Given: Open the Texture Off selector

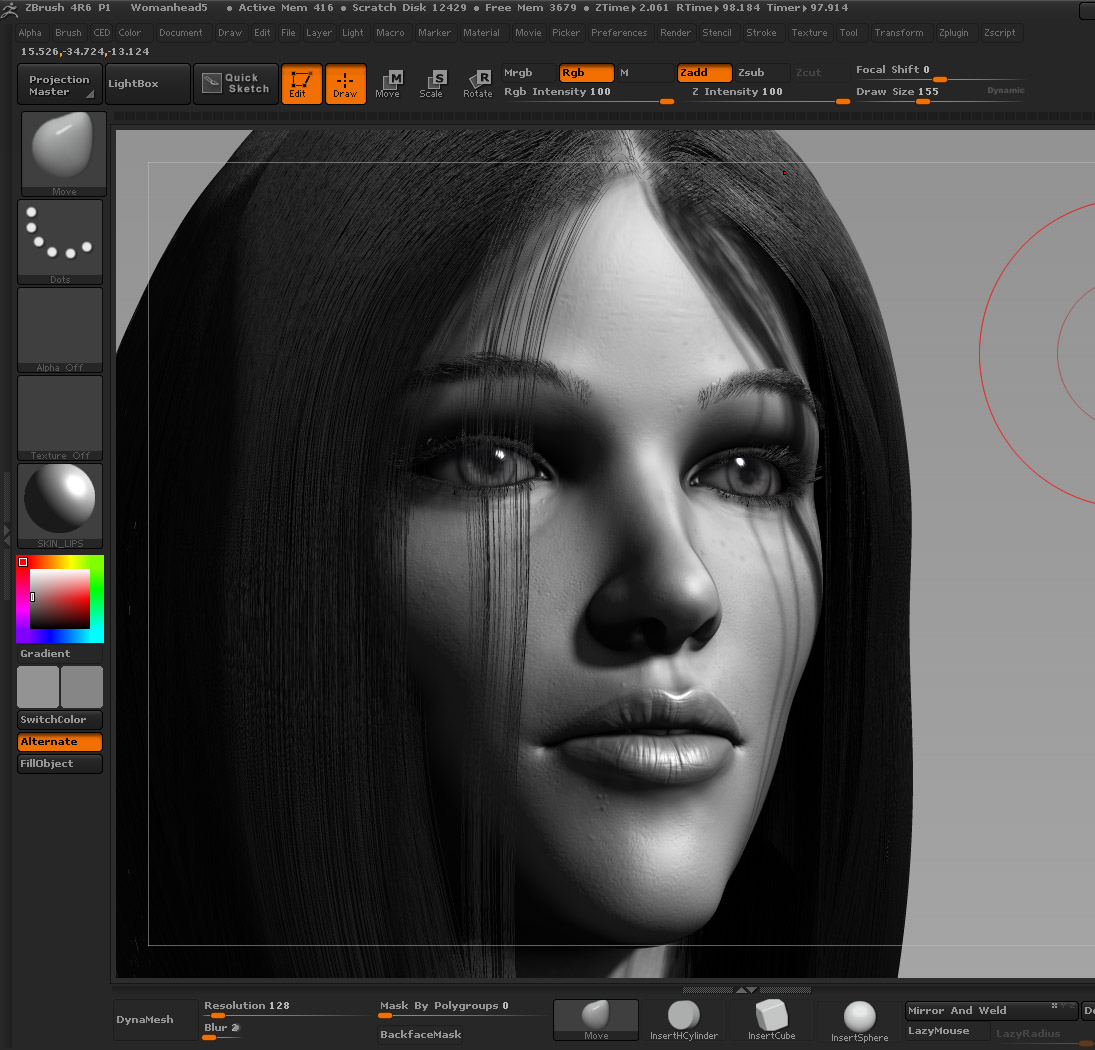Looking at the screenshot, I should click(x=60, y=418).
